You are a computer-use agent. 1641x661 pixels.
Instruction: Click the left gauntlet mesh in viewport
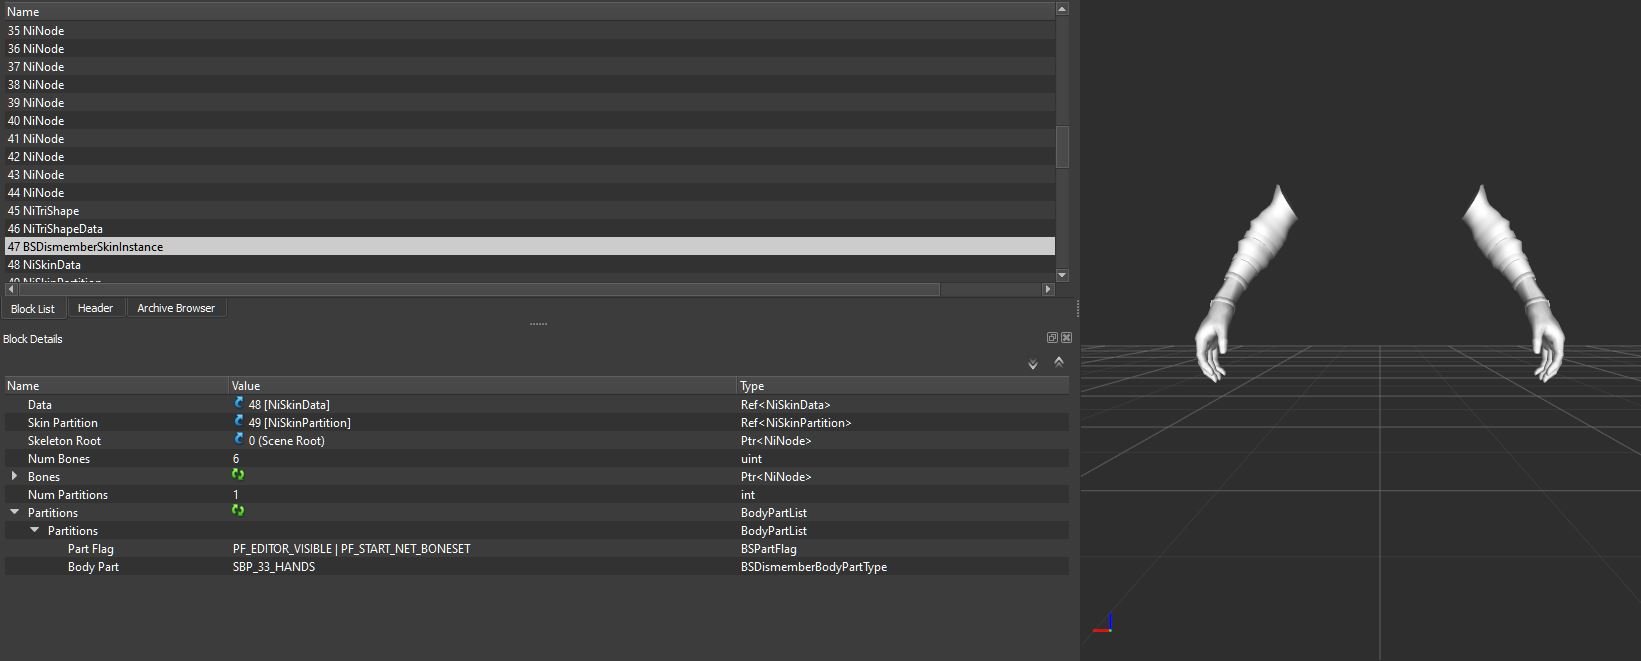pos(1244,283)
